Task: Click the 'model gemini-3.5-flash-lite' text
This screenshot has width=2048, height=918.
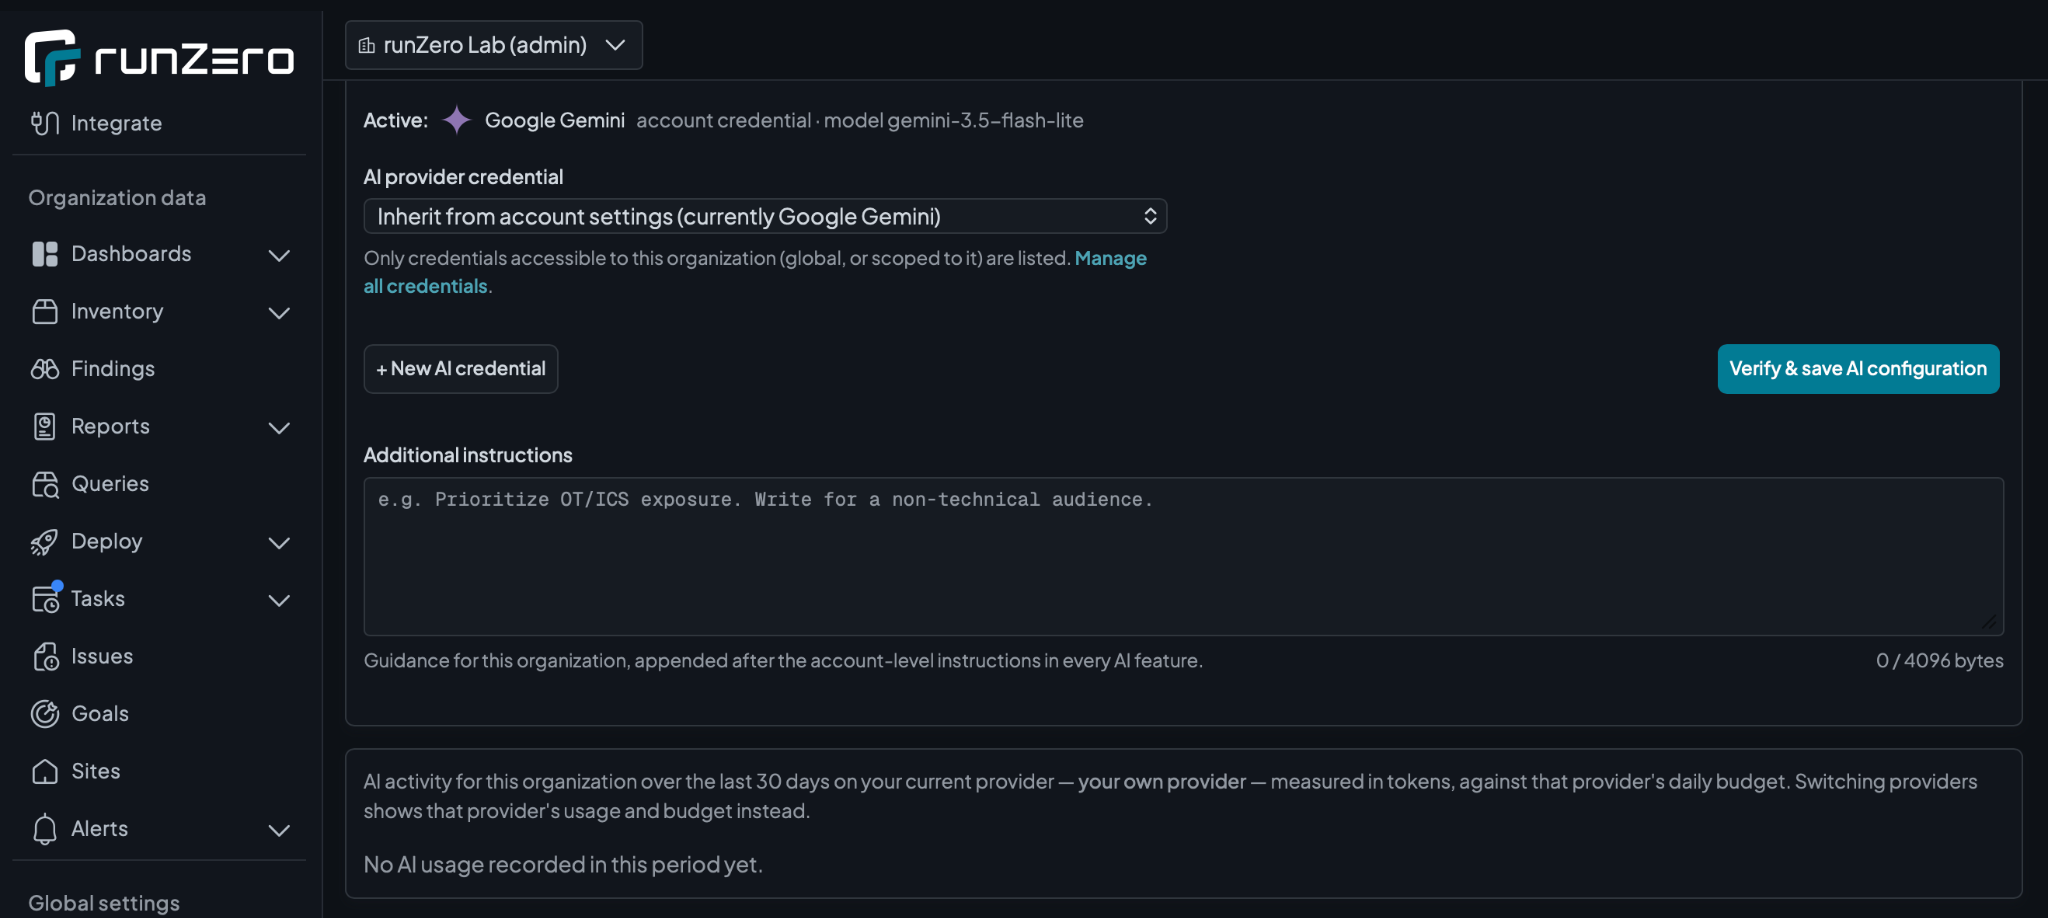Action: click(x=953, y=120)
